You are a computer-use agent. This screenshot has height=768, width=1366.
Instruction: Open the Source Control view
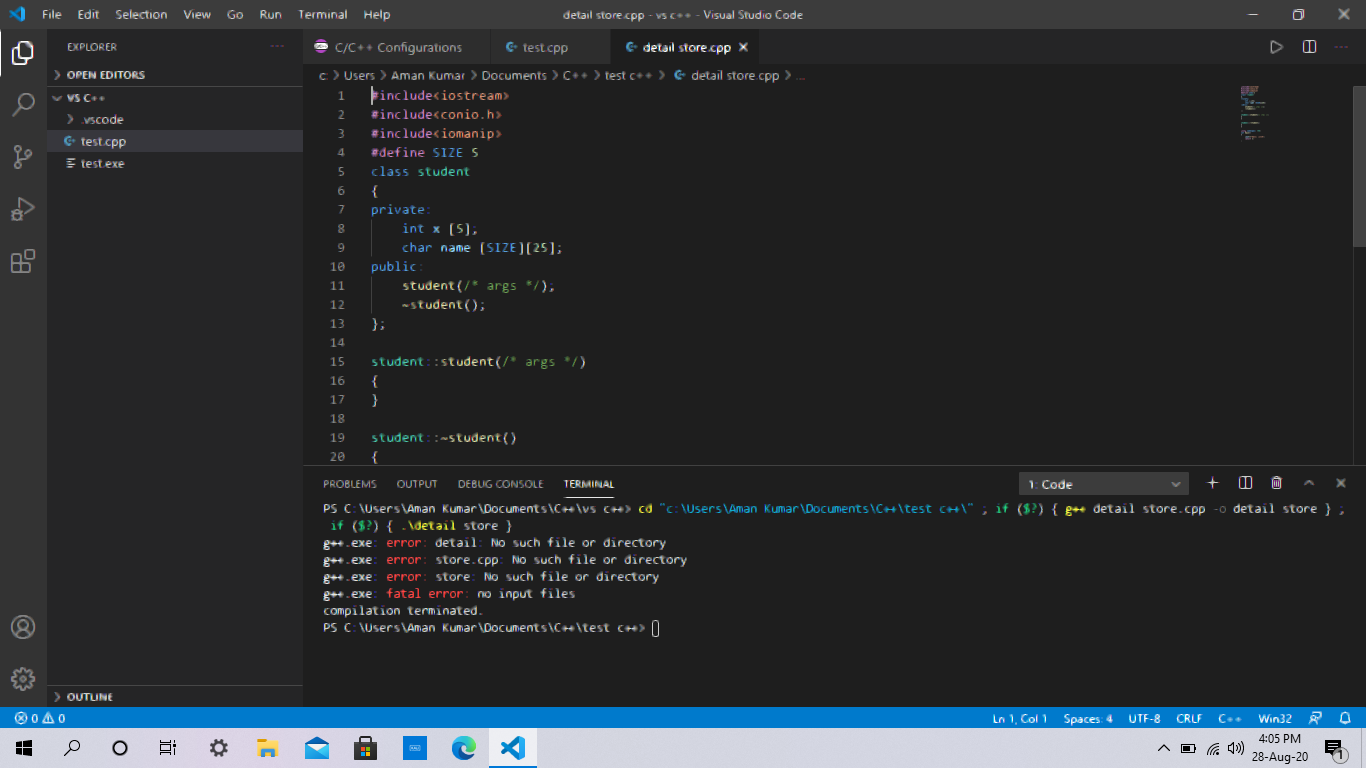(x=23, y=156)
